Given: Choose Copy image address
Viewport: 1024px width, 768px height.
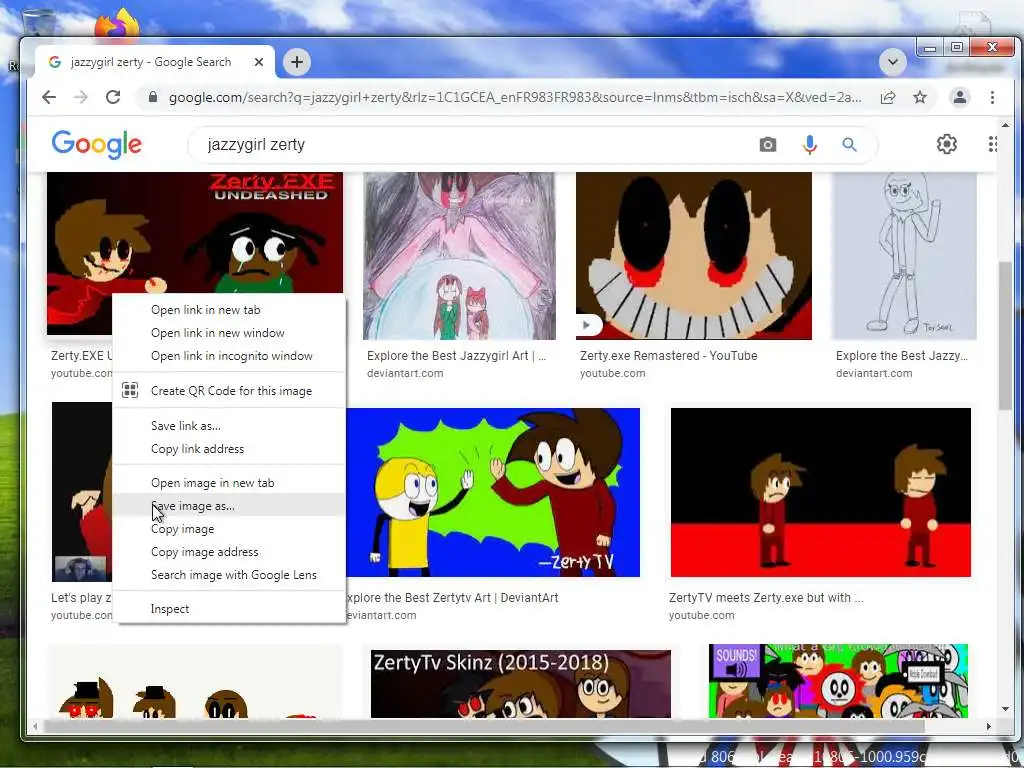Looking at the screenshot, I should tap(229, 552).
